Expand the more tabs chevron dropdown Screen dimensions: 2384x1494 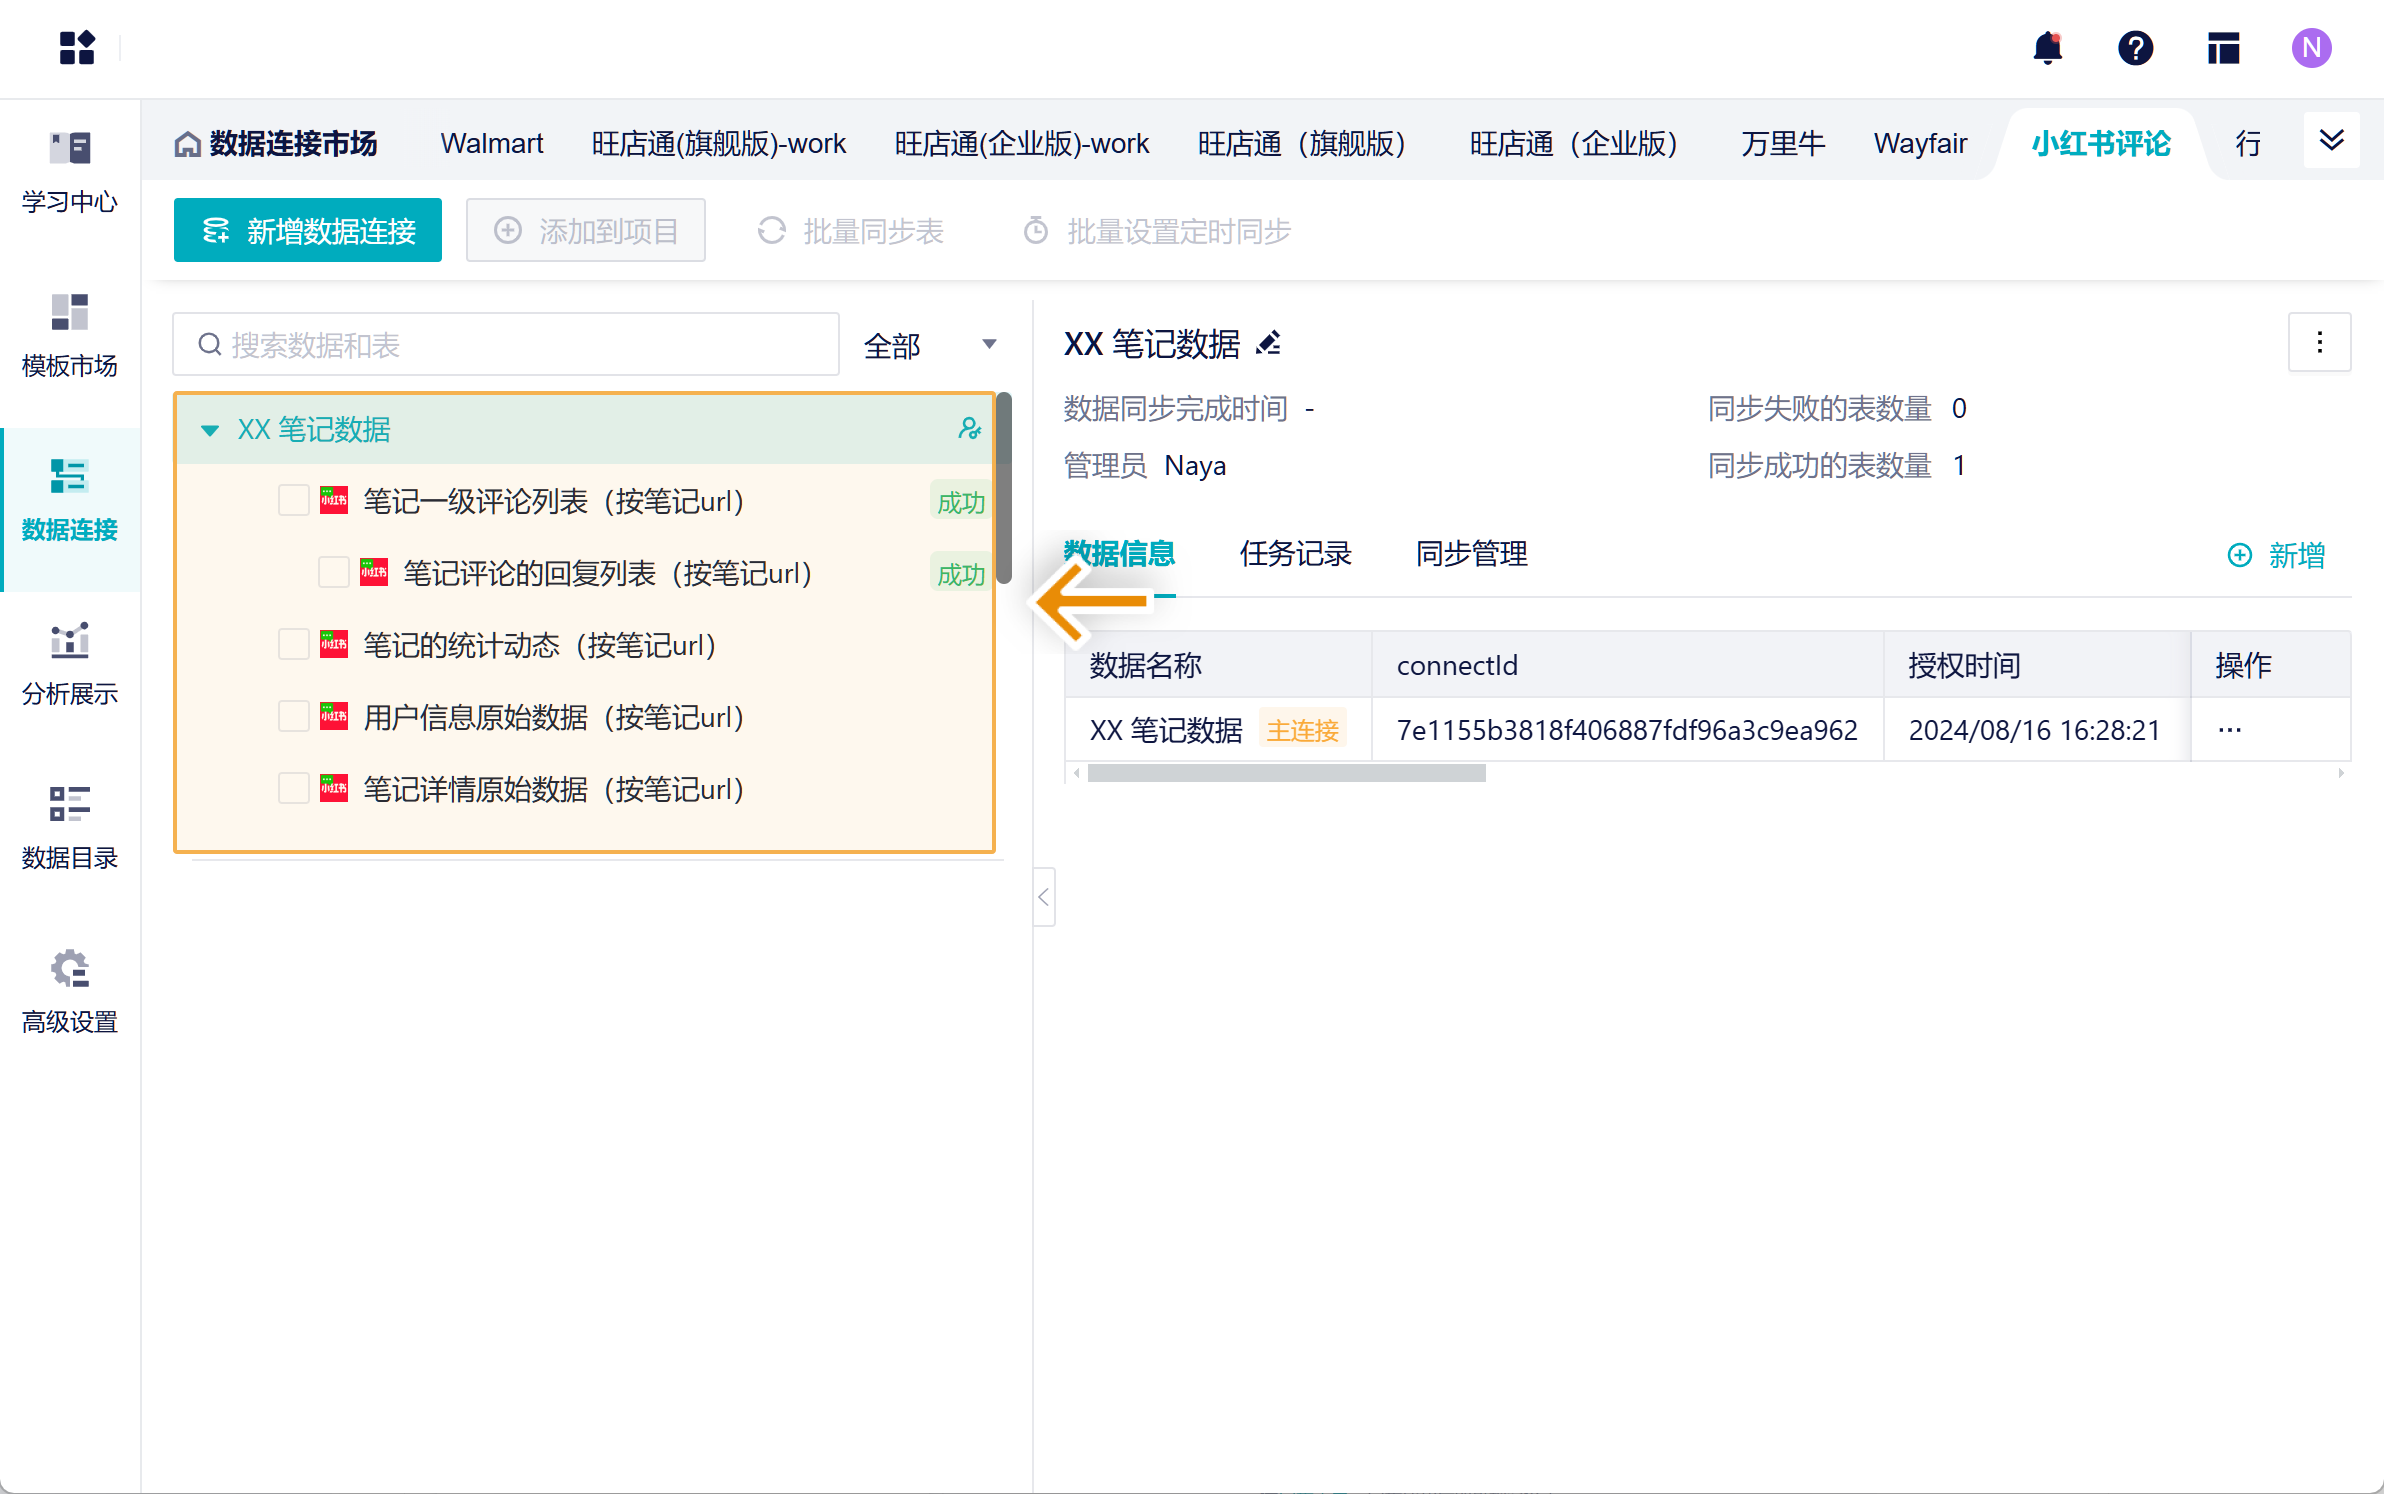point(2331,142)
